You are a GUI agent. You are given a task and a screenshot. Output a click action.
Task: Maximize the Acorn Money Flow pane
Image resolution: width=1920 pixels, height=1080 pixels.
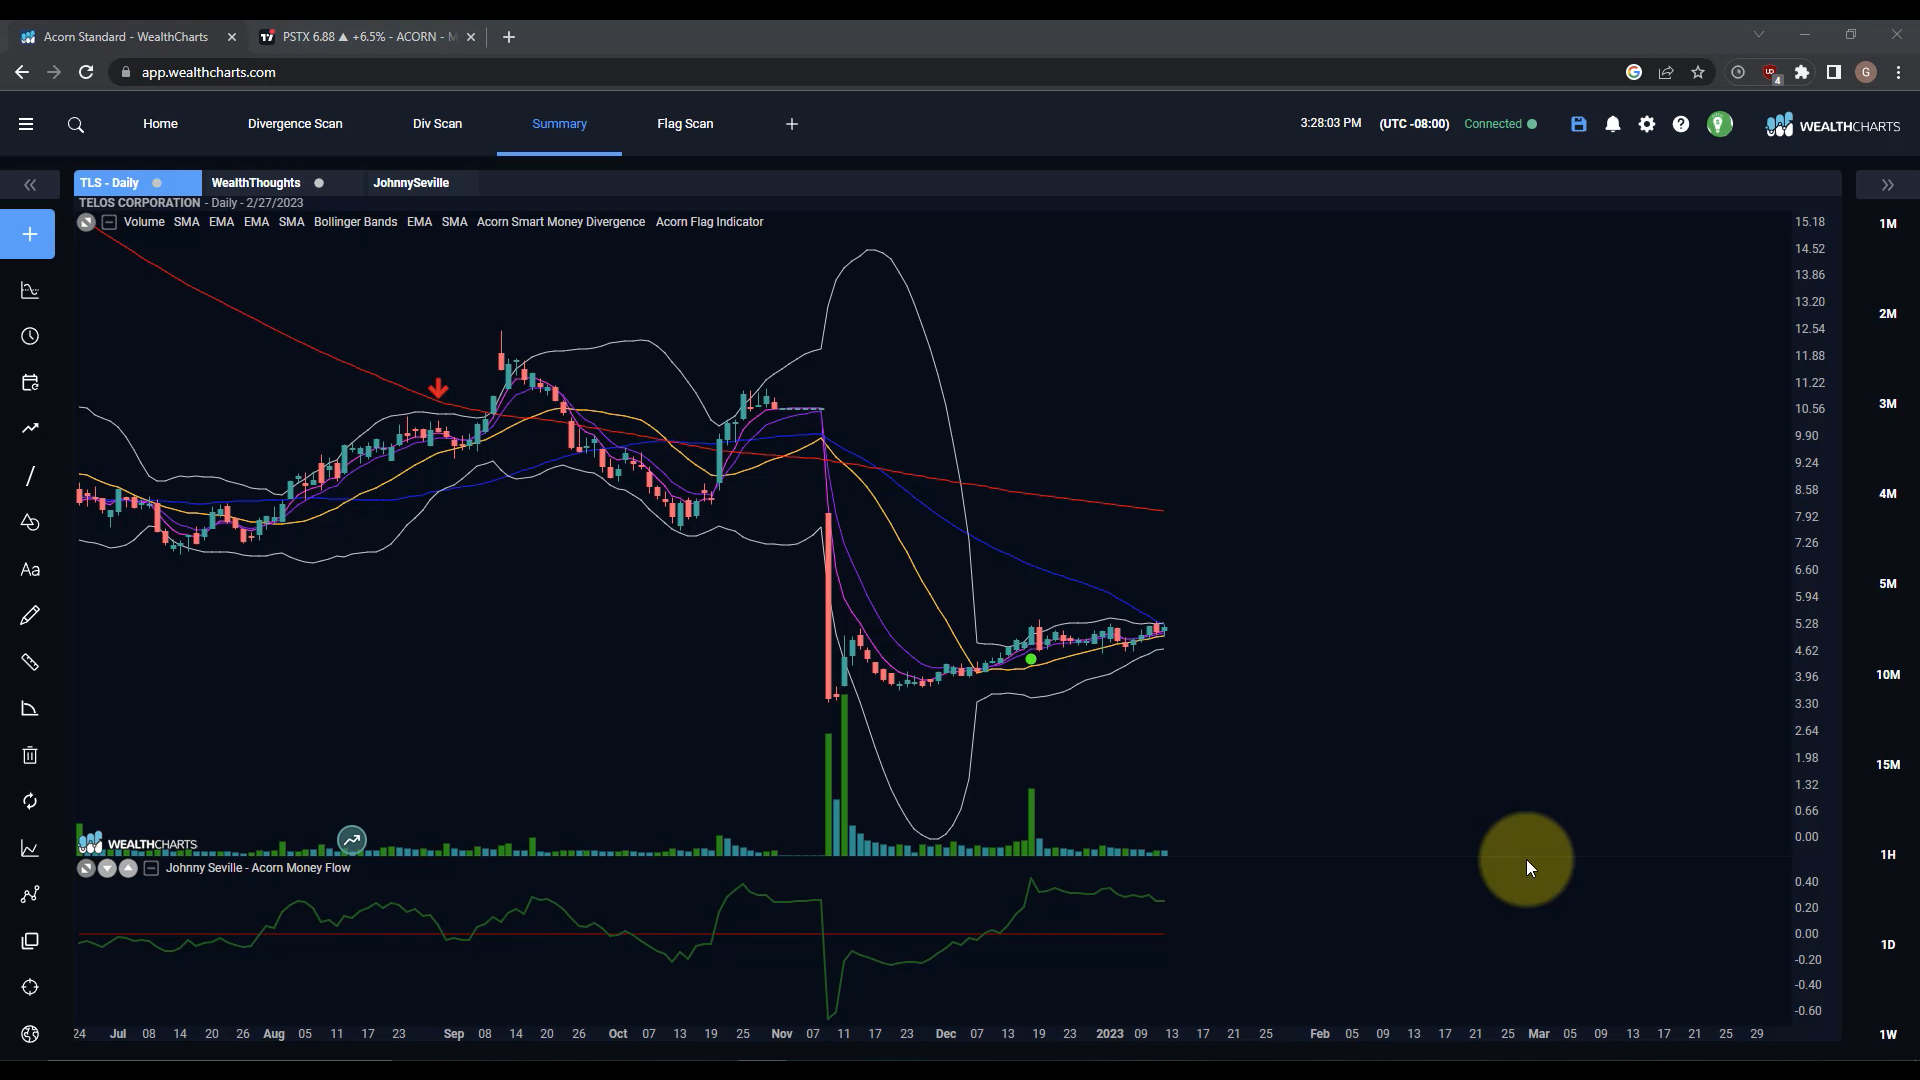point(86,868)
